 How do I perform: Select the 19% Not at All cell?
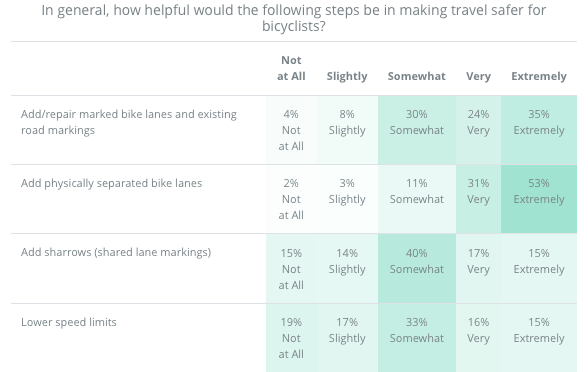(291, 338)
